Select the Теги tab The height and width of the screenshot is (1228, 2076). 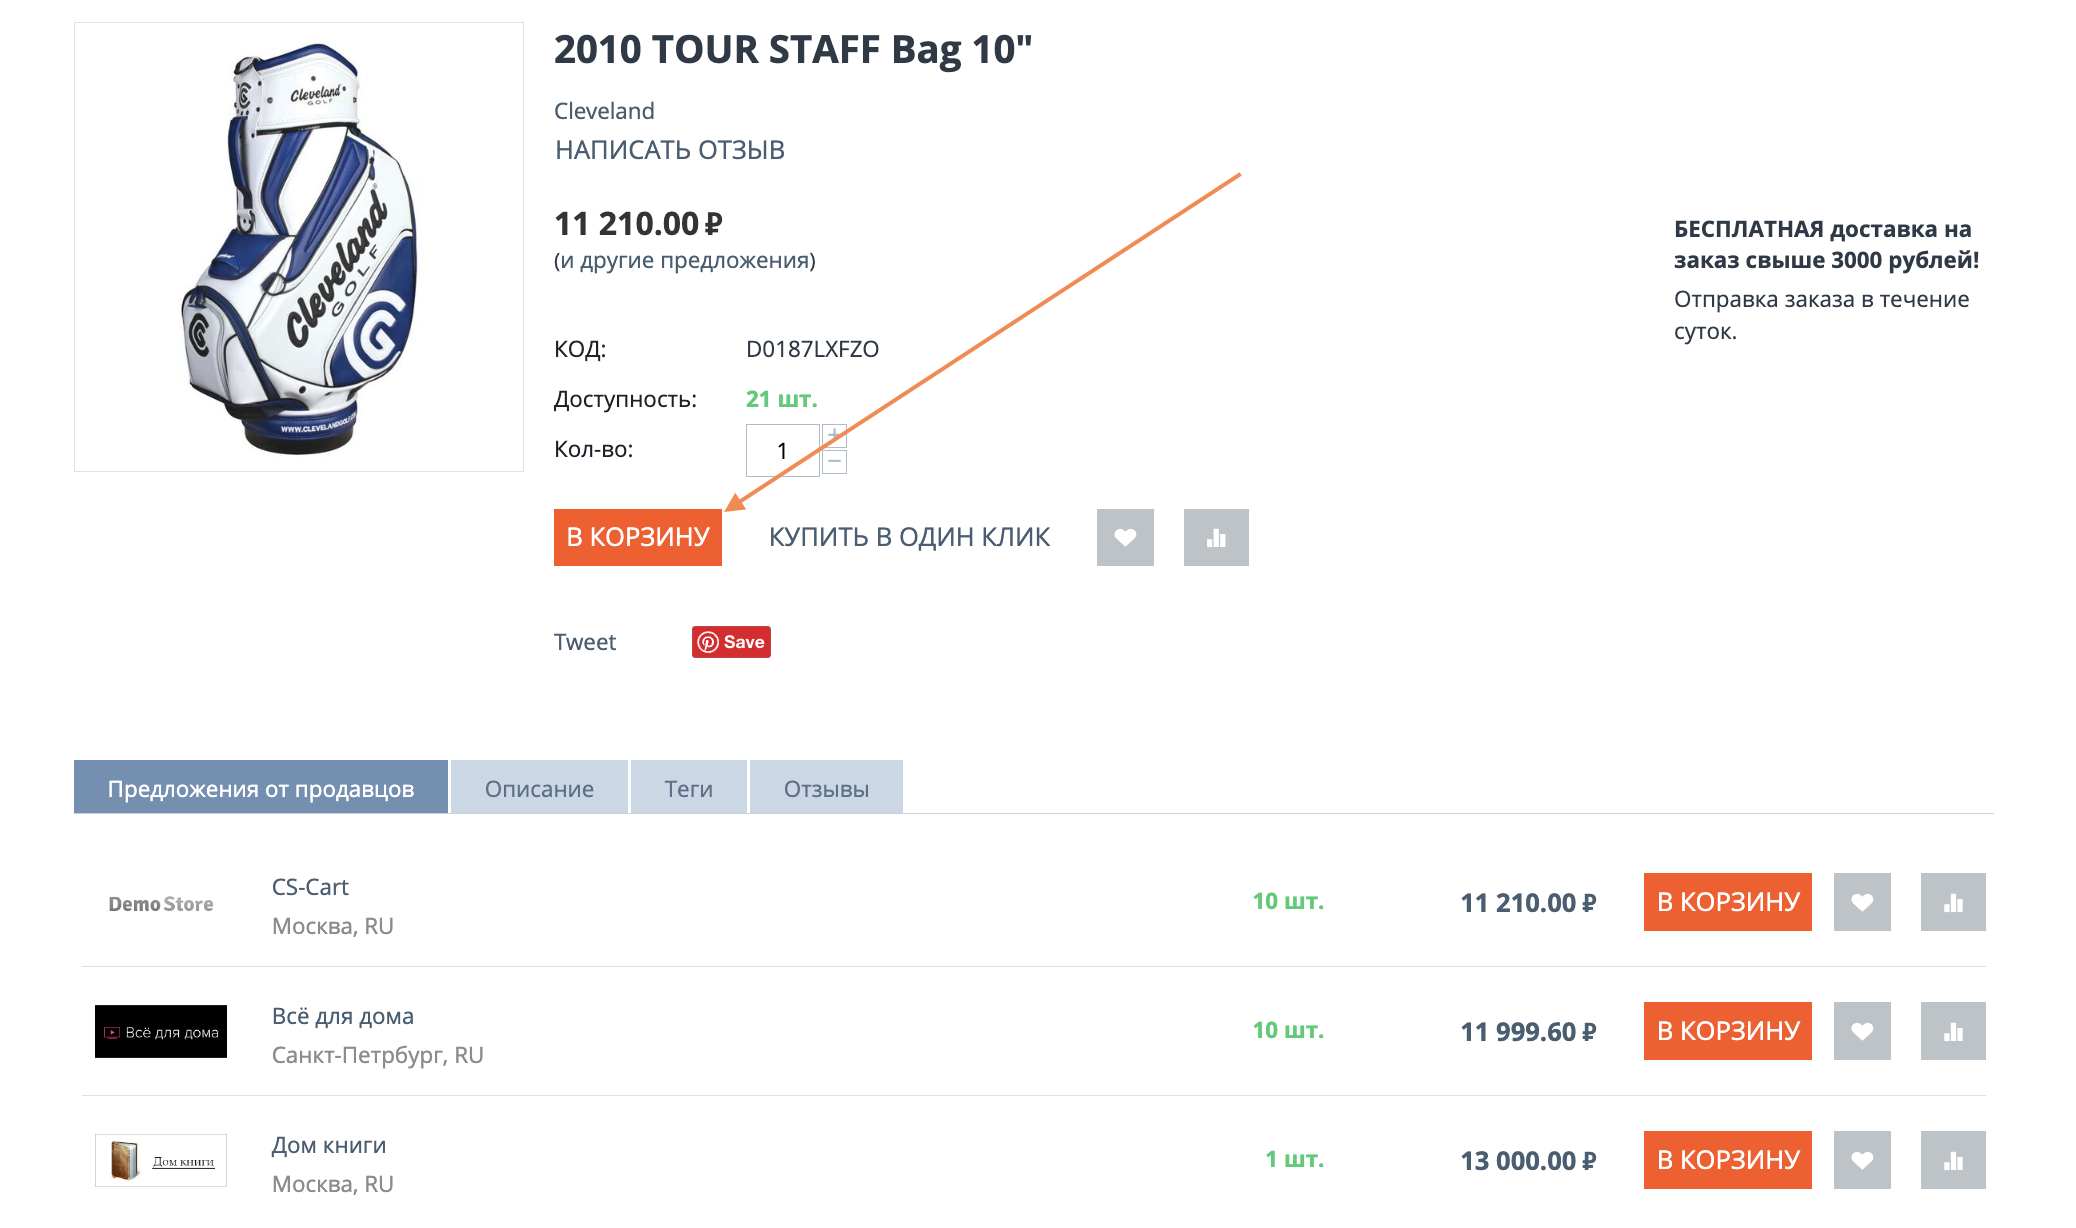point(688,788)
